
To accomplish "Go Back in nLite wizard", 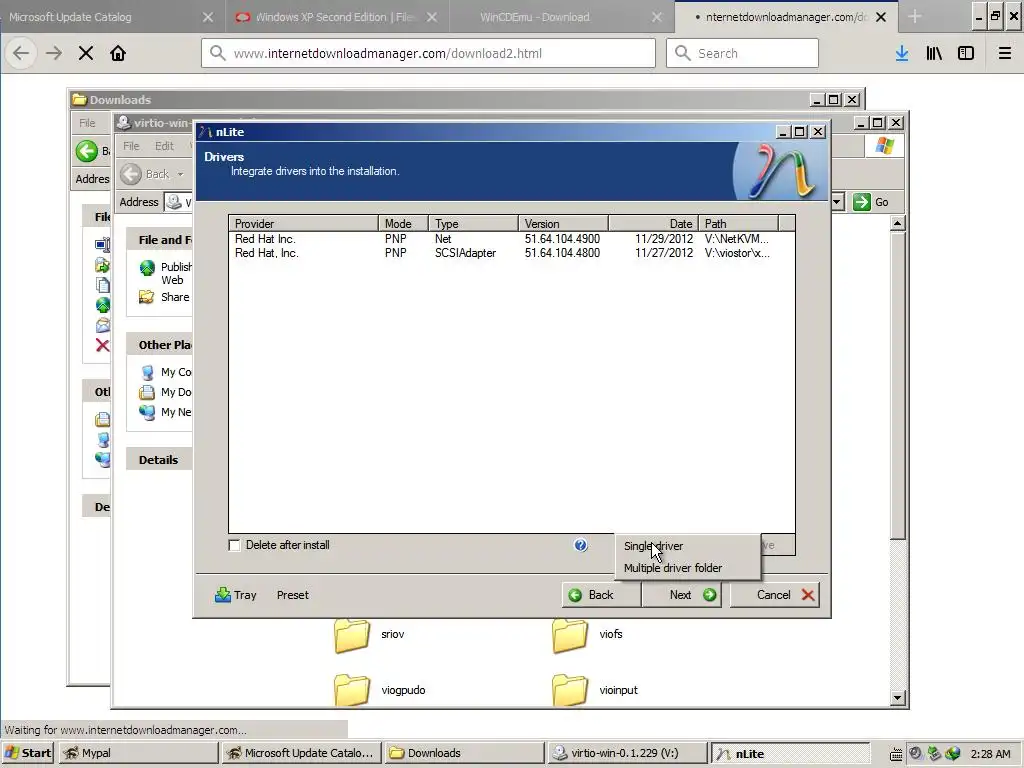I will click(x=601, y=595).
